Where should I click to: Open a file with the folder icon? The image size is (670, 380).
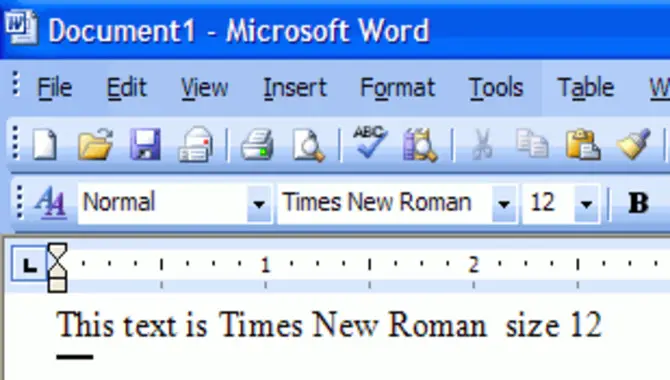click(95, 144)
